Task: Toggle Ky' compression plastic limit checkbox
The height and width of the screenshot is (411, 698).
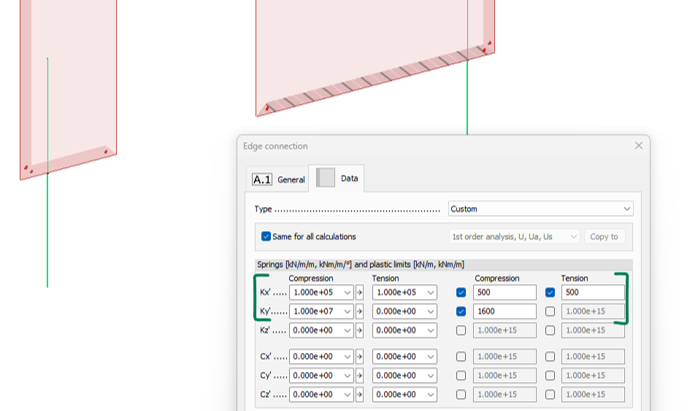Action: coord(461,311)
